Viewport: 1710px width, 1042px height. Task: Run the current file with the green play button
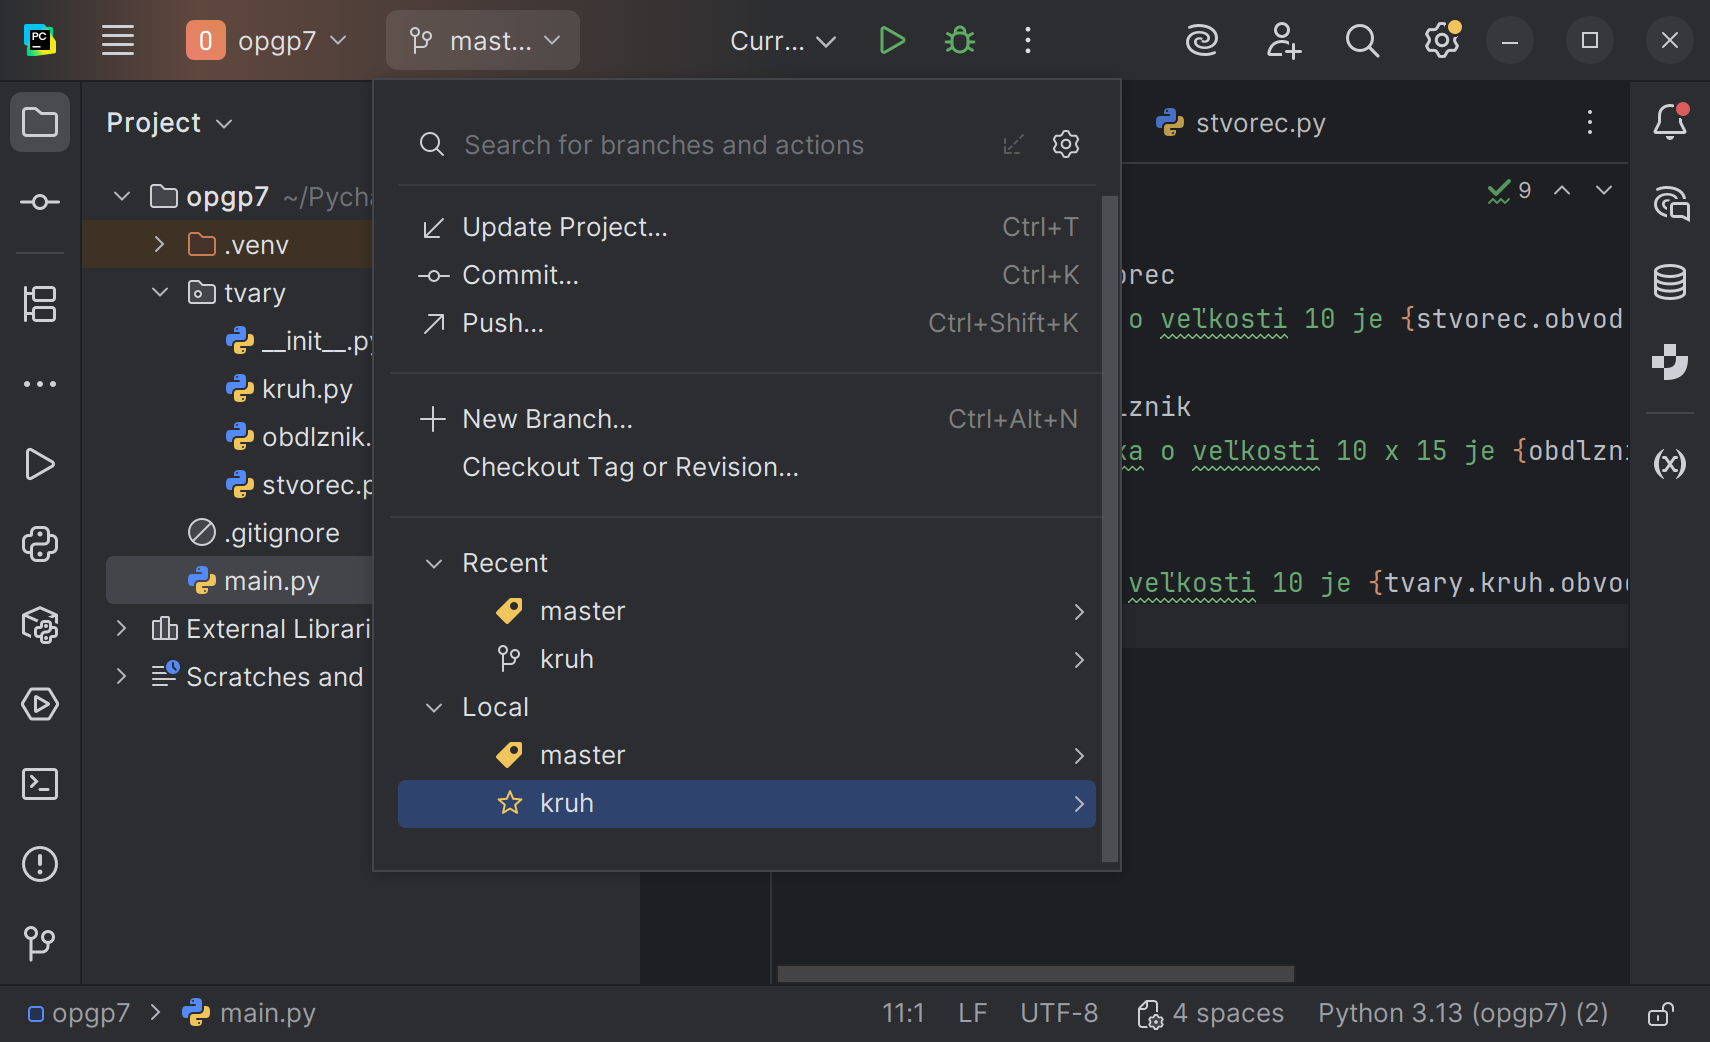[x=891, y=41]
